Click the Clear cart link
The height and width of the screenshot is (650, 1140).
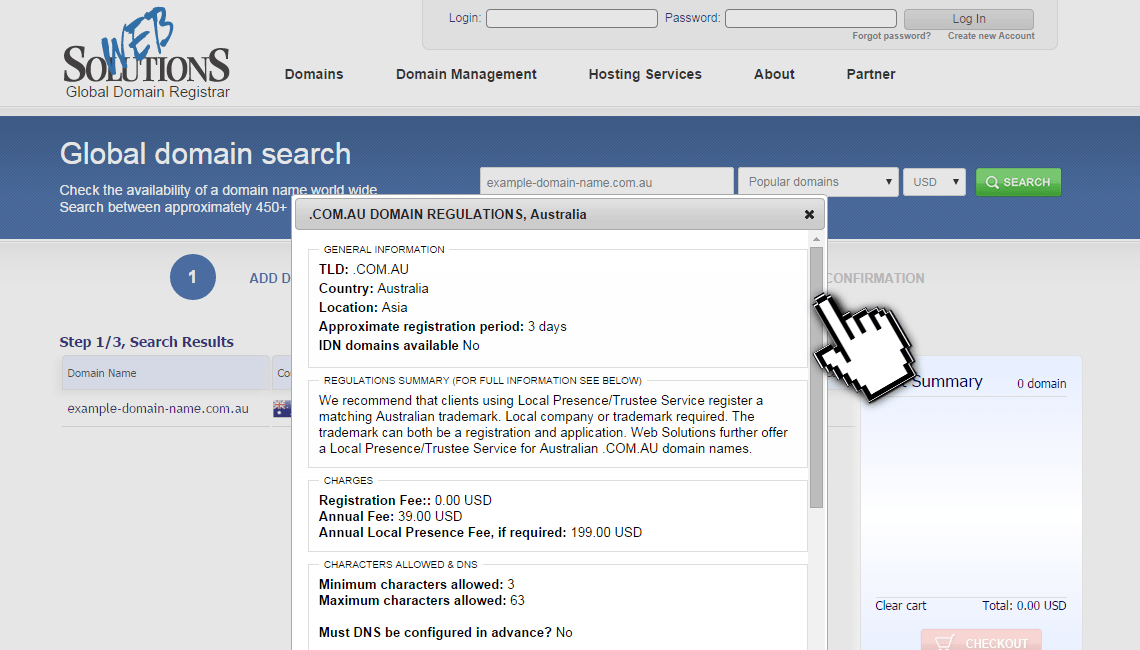point(901,606)
